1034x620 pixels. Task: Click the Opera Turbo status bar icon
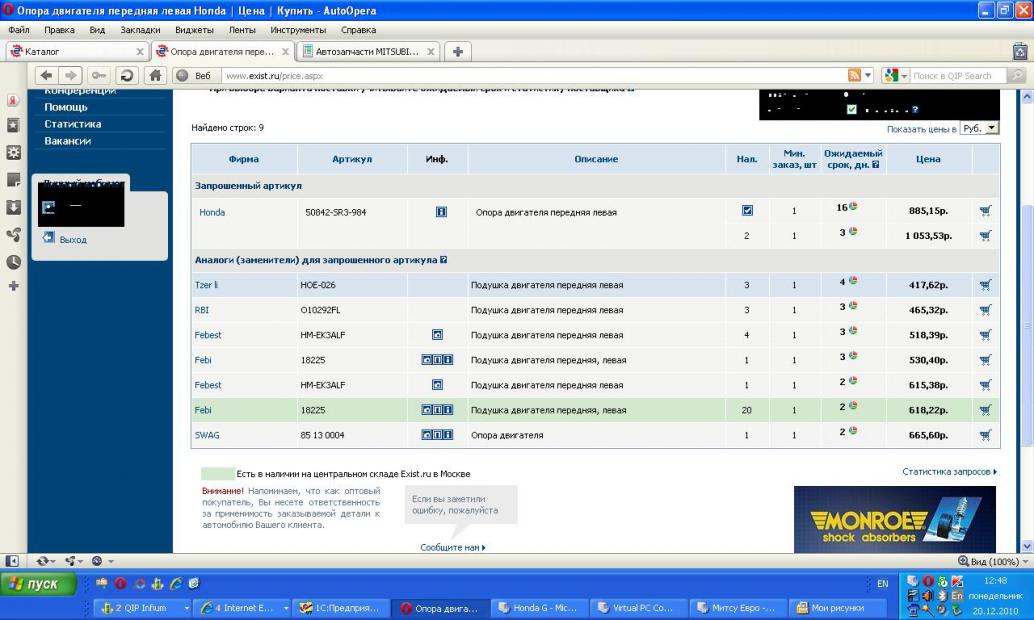(97, 561)
